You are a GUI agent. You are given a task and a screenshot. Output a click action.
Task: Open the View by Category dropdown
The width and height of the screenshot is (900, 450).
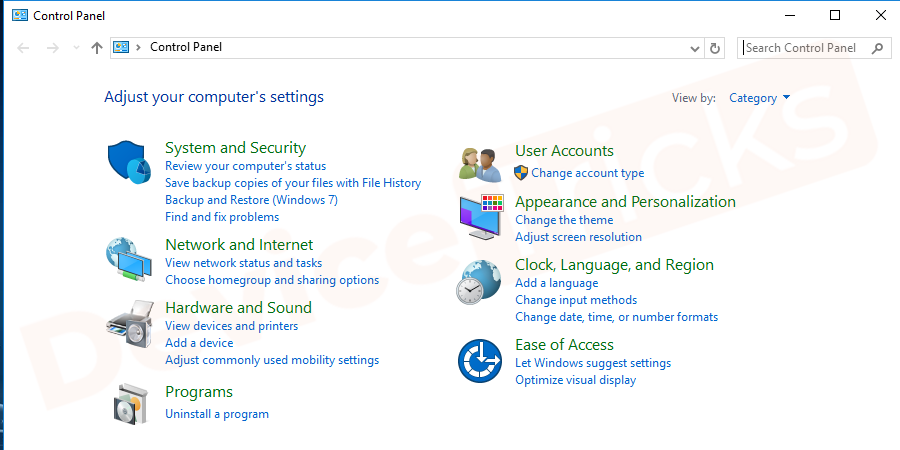tap(759, 98)
